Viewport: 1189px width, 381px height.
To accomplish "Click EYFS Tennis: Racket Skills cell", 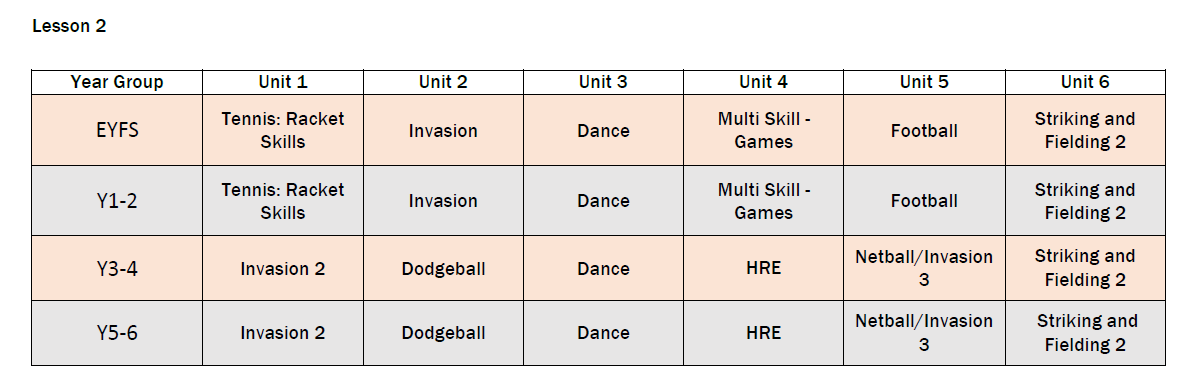I will pyautogui.click(x=283, y=130).
